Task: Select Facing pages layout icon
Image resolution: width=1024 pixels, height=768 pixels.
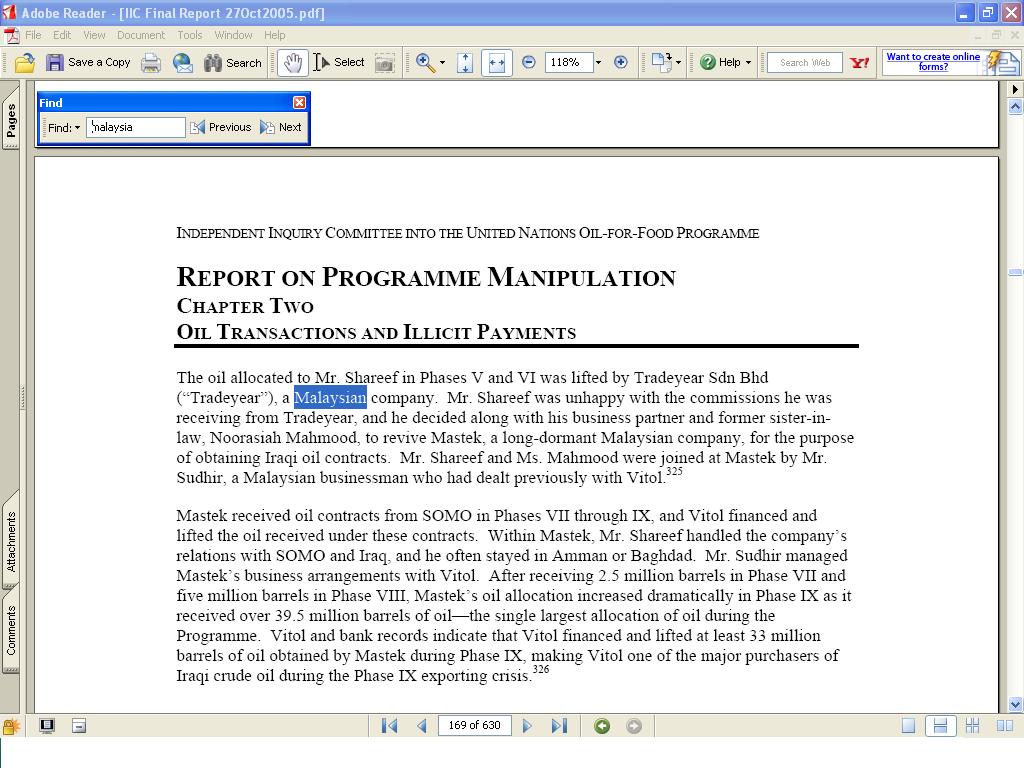Action: (1005, 726)
